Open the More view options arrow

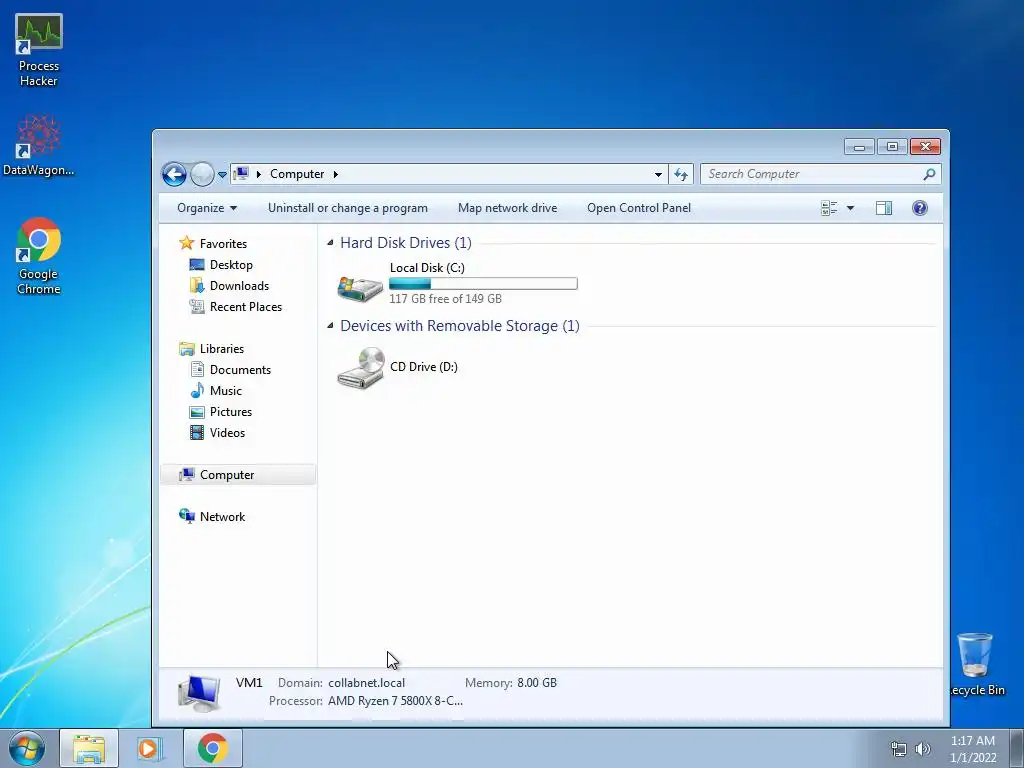pos(850,208)
